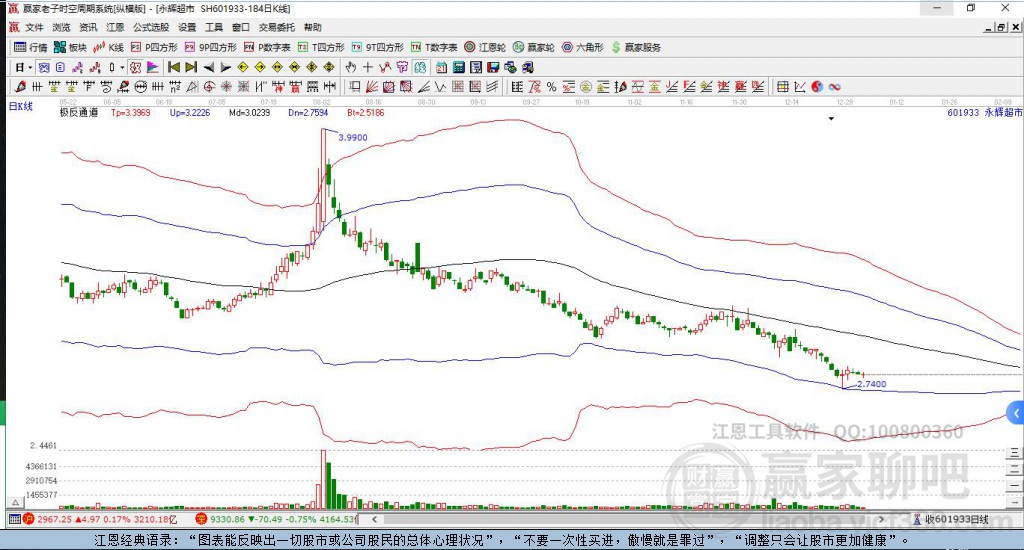Click the black left arrow icon
1024x550 pixels.
point(209,67)
